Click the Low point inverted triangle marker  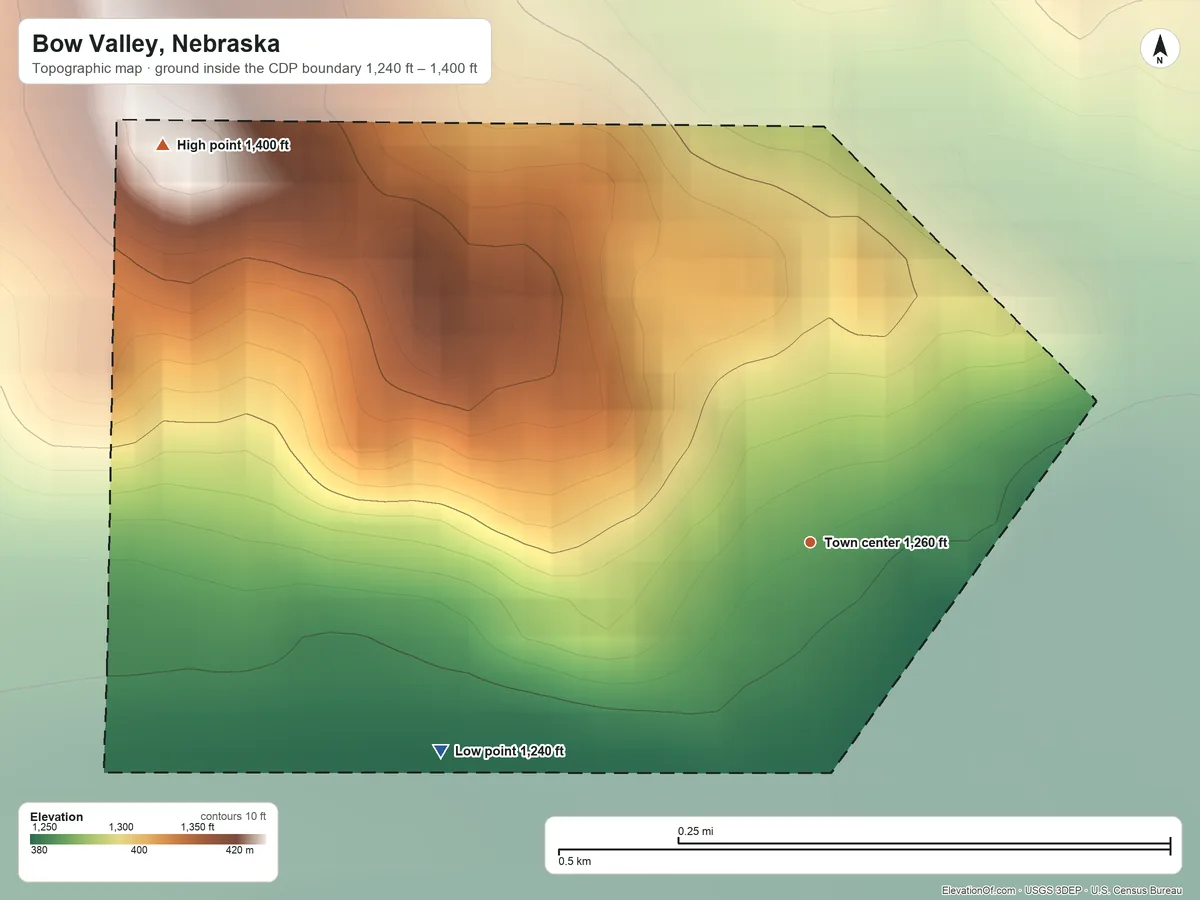coord(439,751)
